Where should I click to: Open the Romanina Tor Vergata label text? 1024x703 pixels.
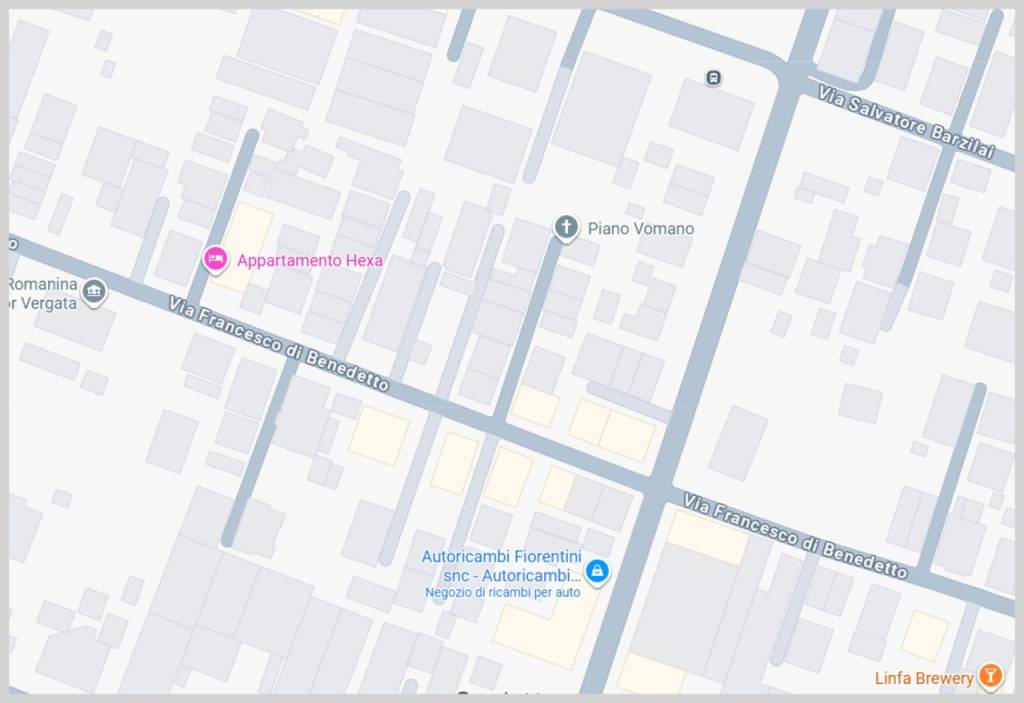click(43, 293)
